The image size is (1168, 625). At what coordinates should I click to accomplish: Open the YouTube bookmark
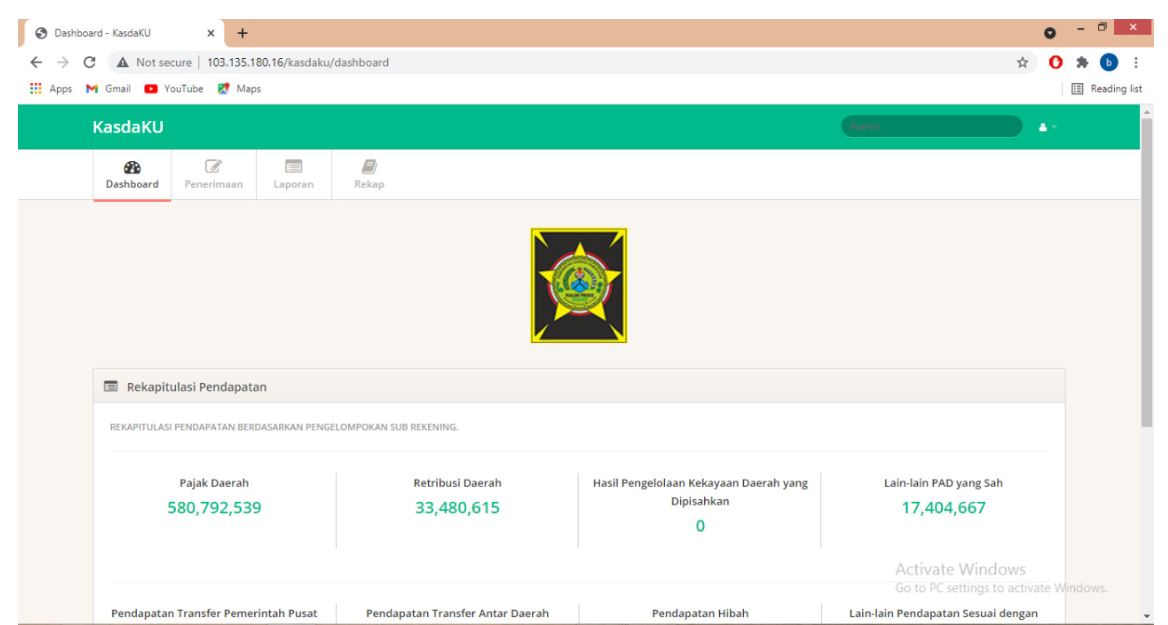tap(174, 89)
